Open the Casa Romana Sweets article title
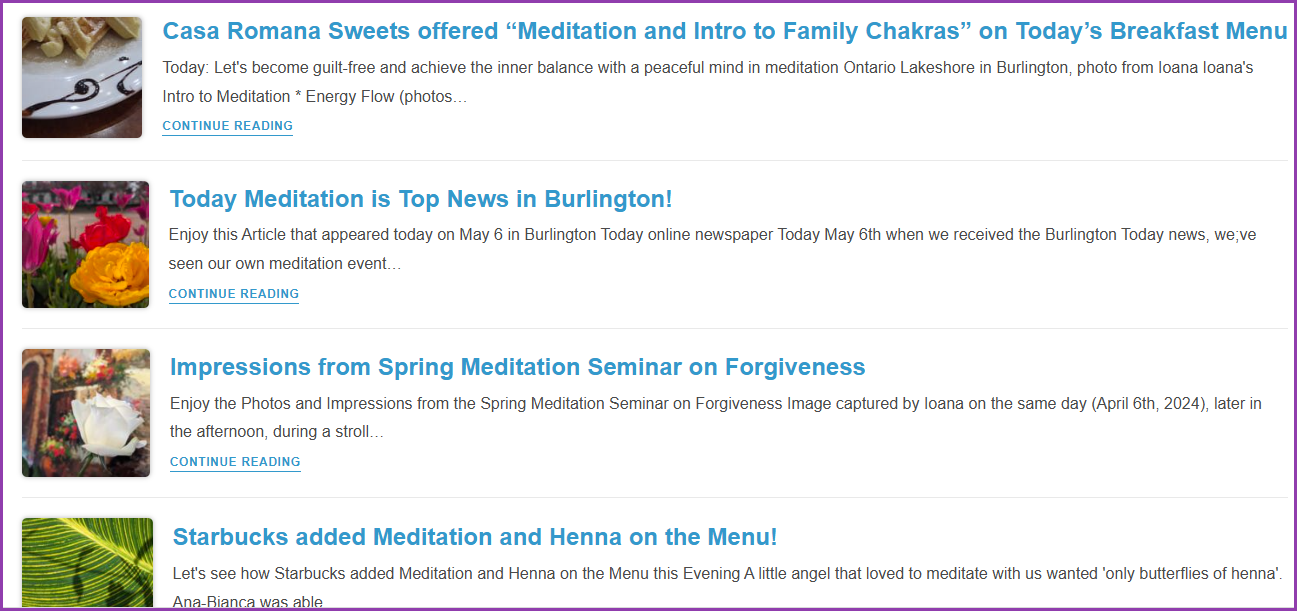Viewport: 1297px width, 611px height. point(724,31)
